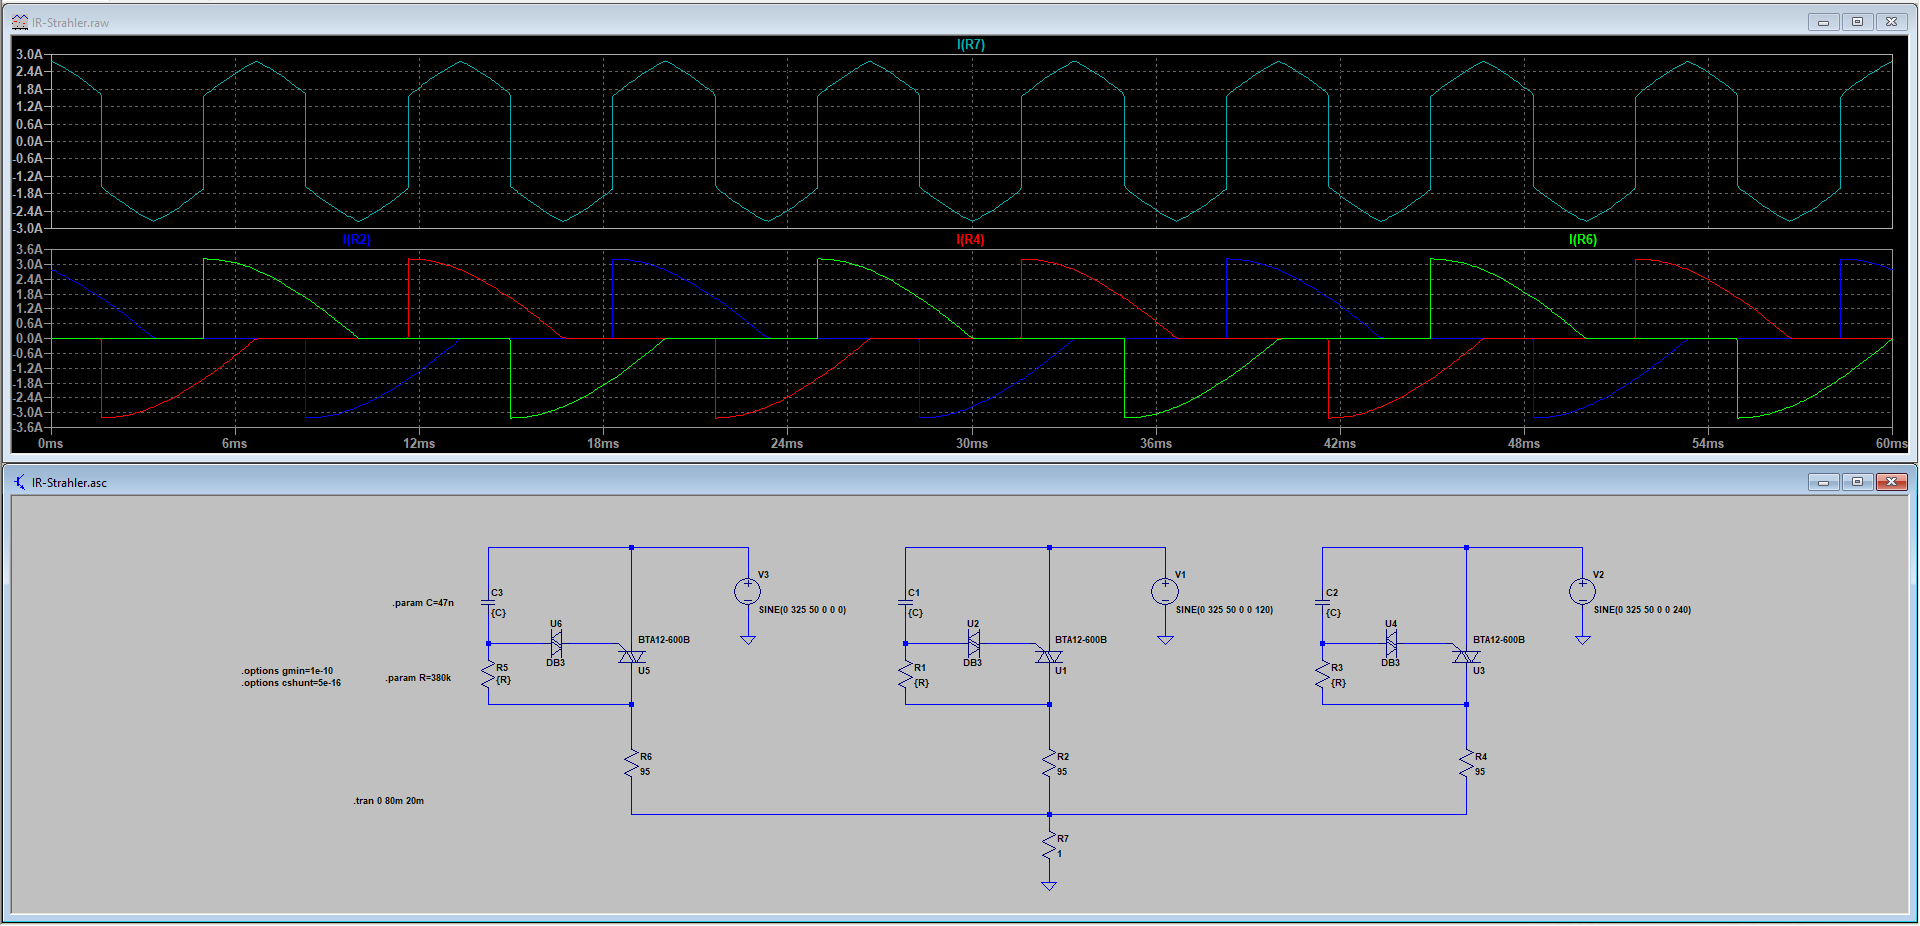Click the 95 ohm resistor R6
1920x926 pixels.
click(631, 765)
